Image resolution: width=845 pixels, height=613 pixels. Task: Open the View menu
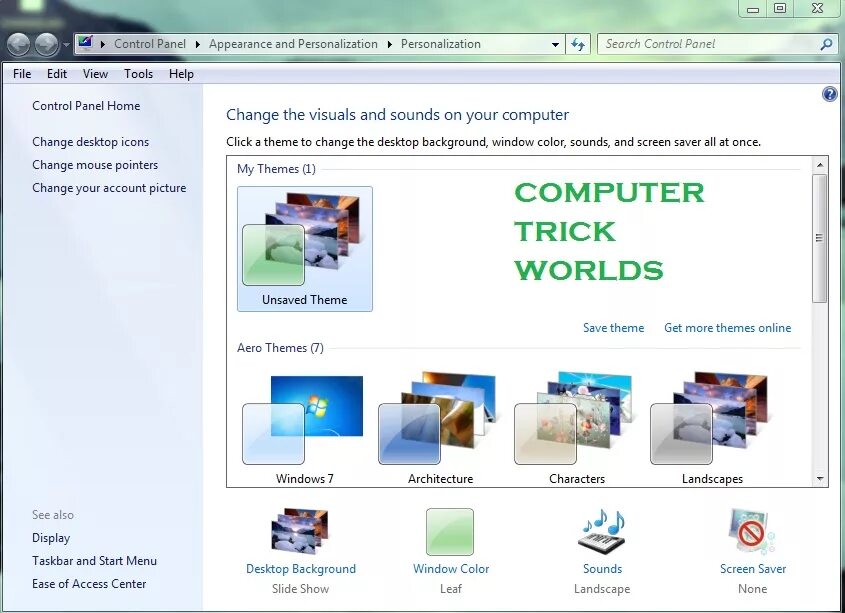pyautogui.click(x=95, y=74)
